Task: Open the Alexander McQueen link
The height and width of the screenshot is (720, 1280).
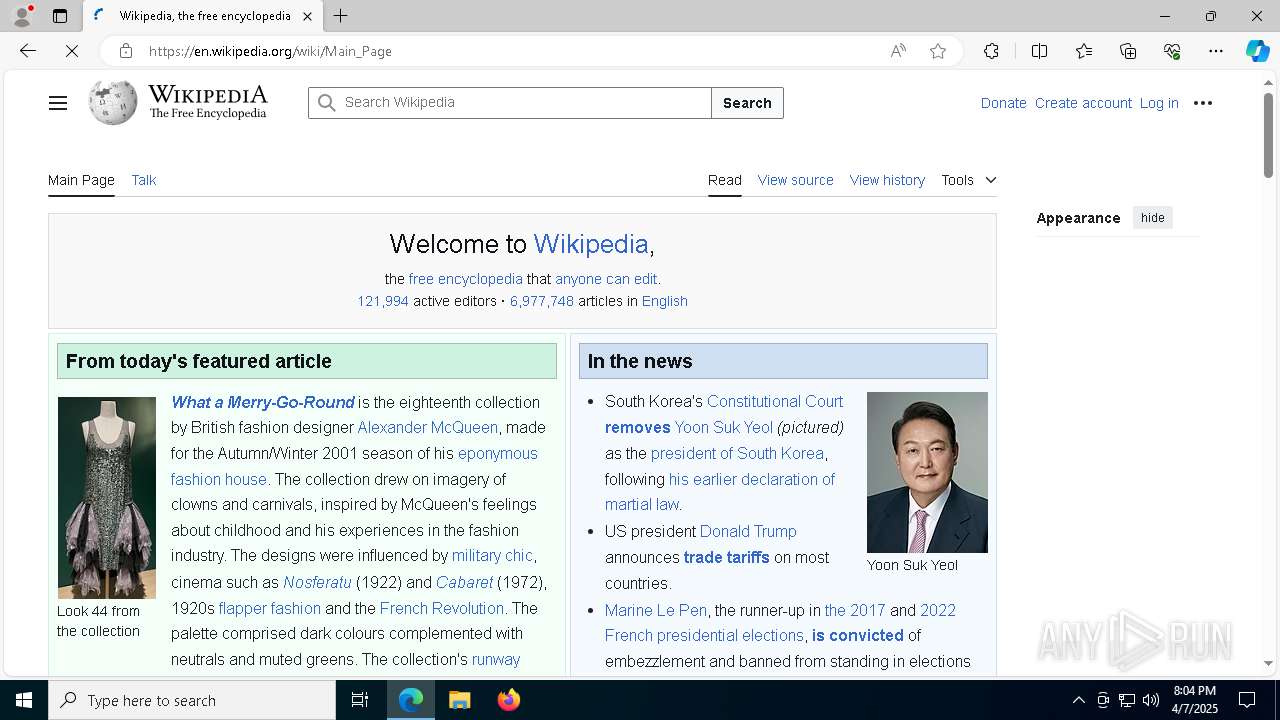Action: (428, 427)
